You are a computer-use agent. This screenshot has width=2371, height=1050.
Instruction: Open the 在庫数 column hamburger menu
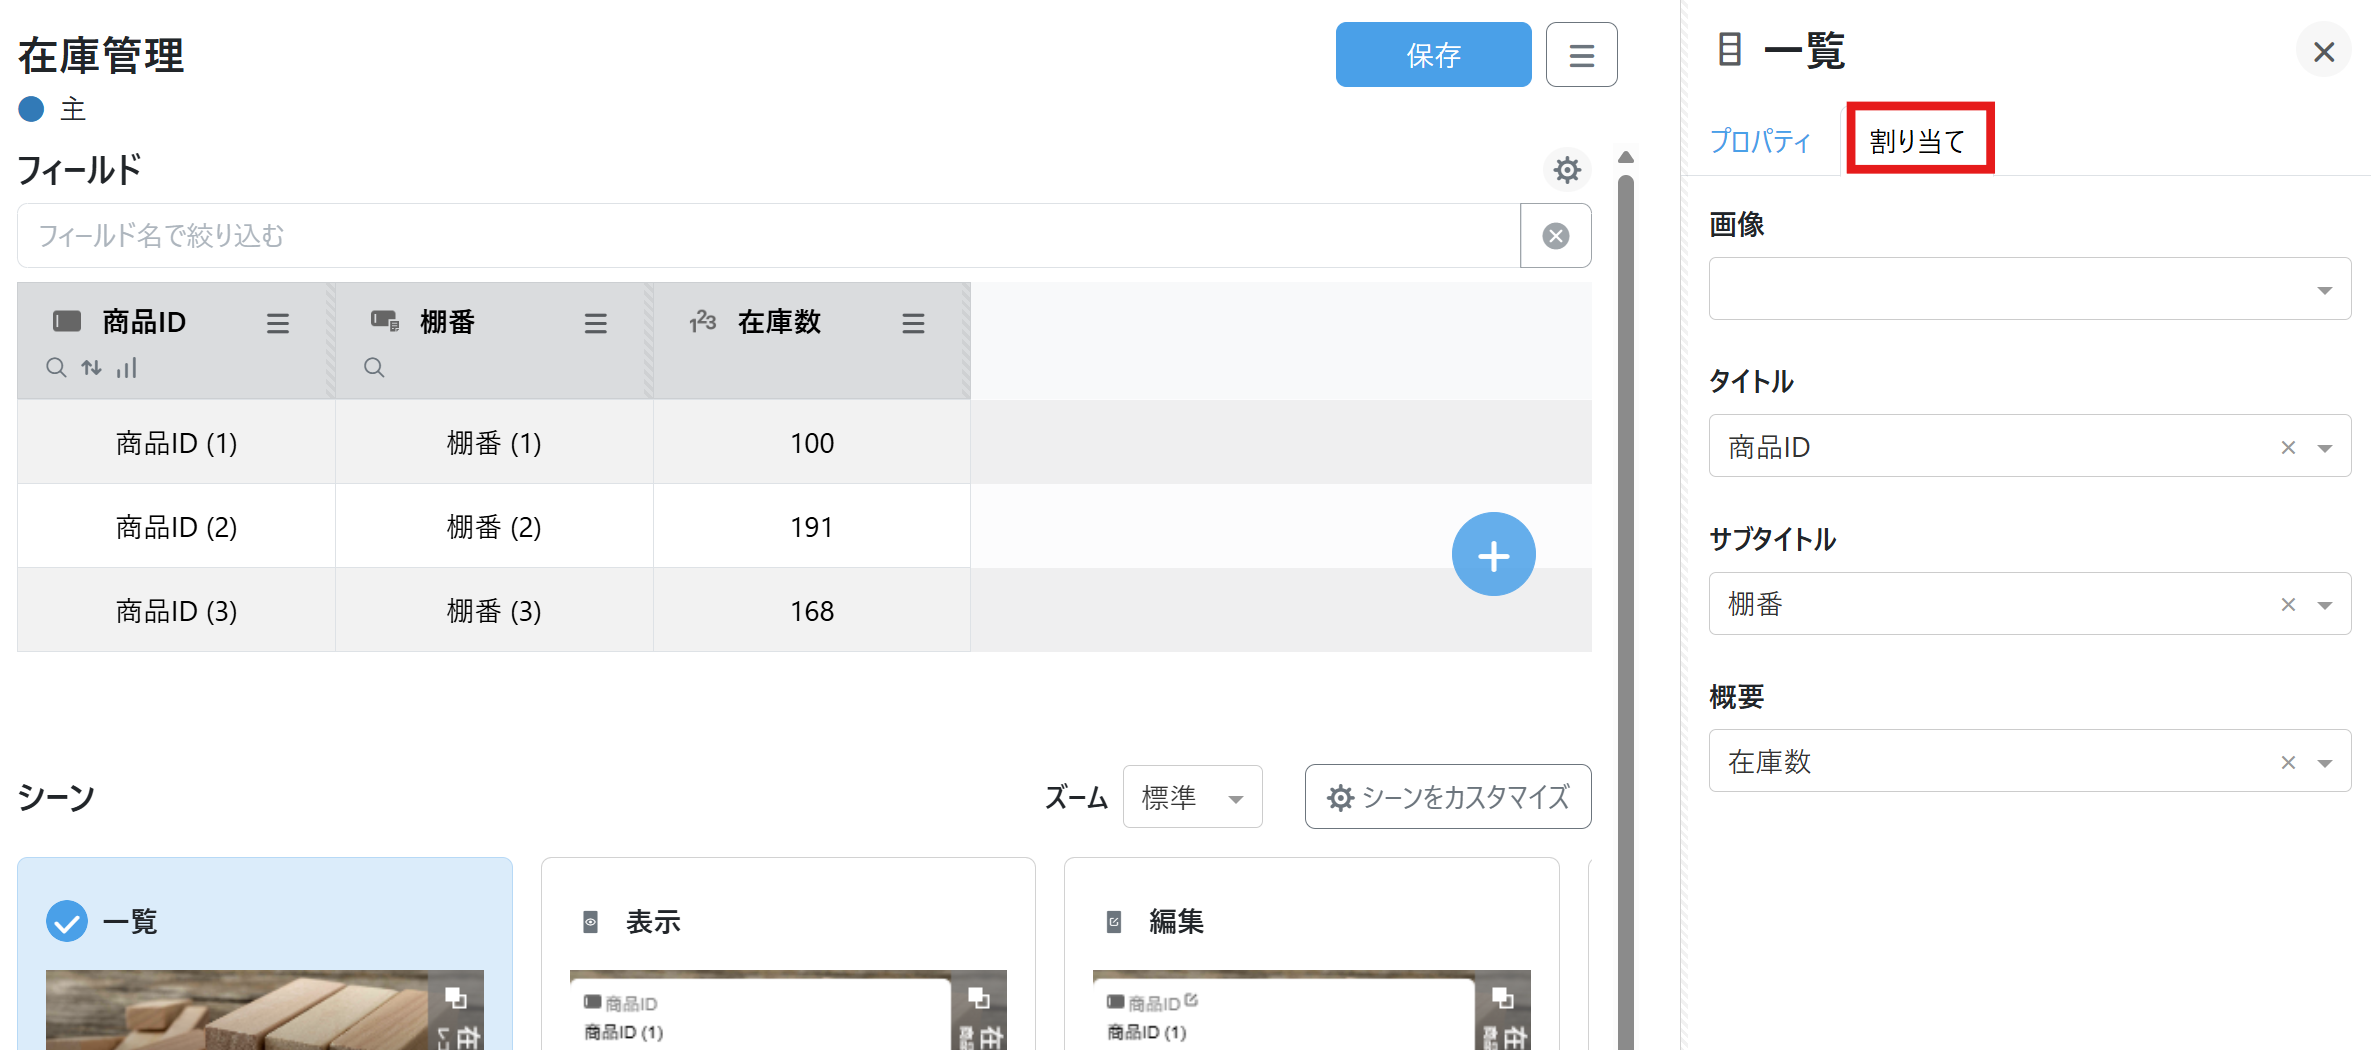pos(912,323)
